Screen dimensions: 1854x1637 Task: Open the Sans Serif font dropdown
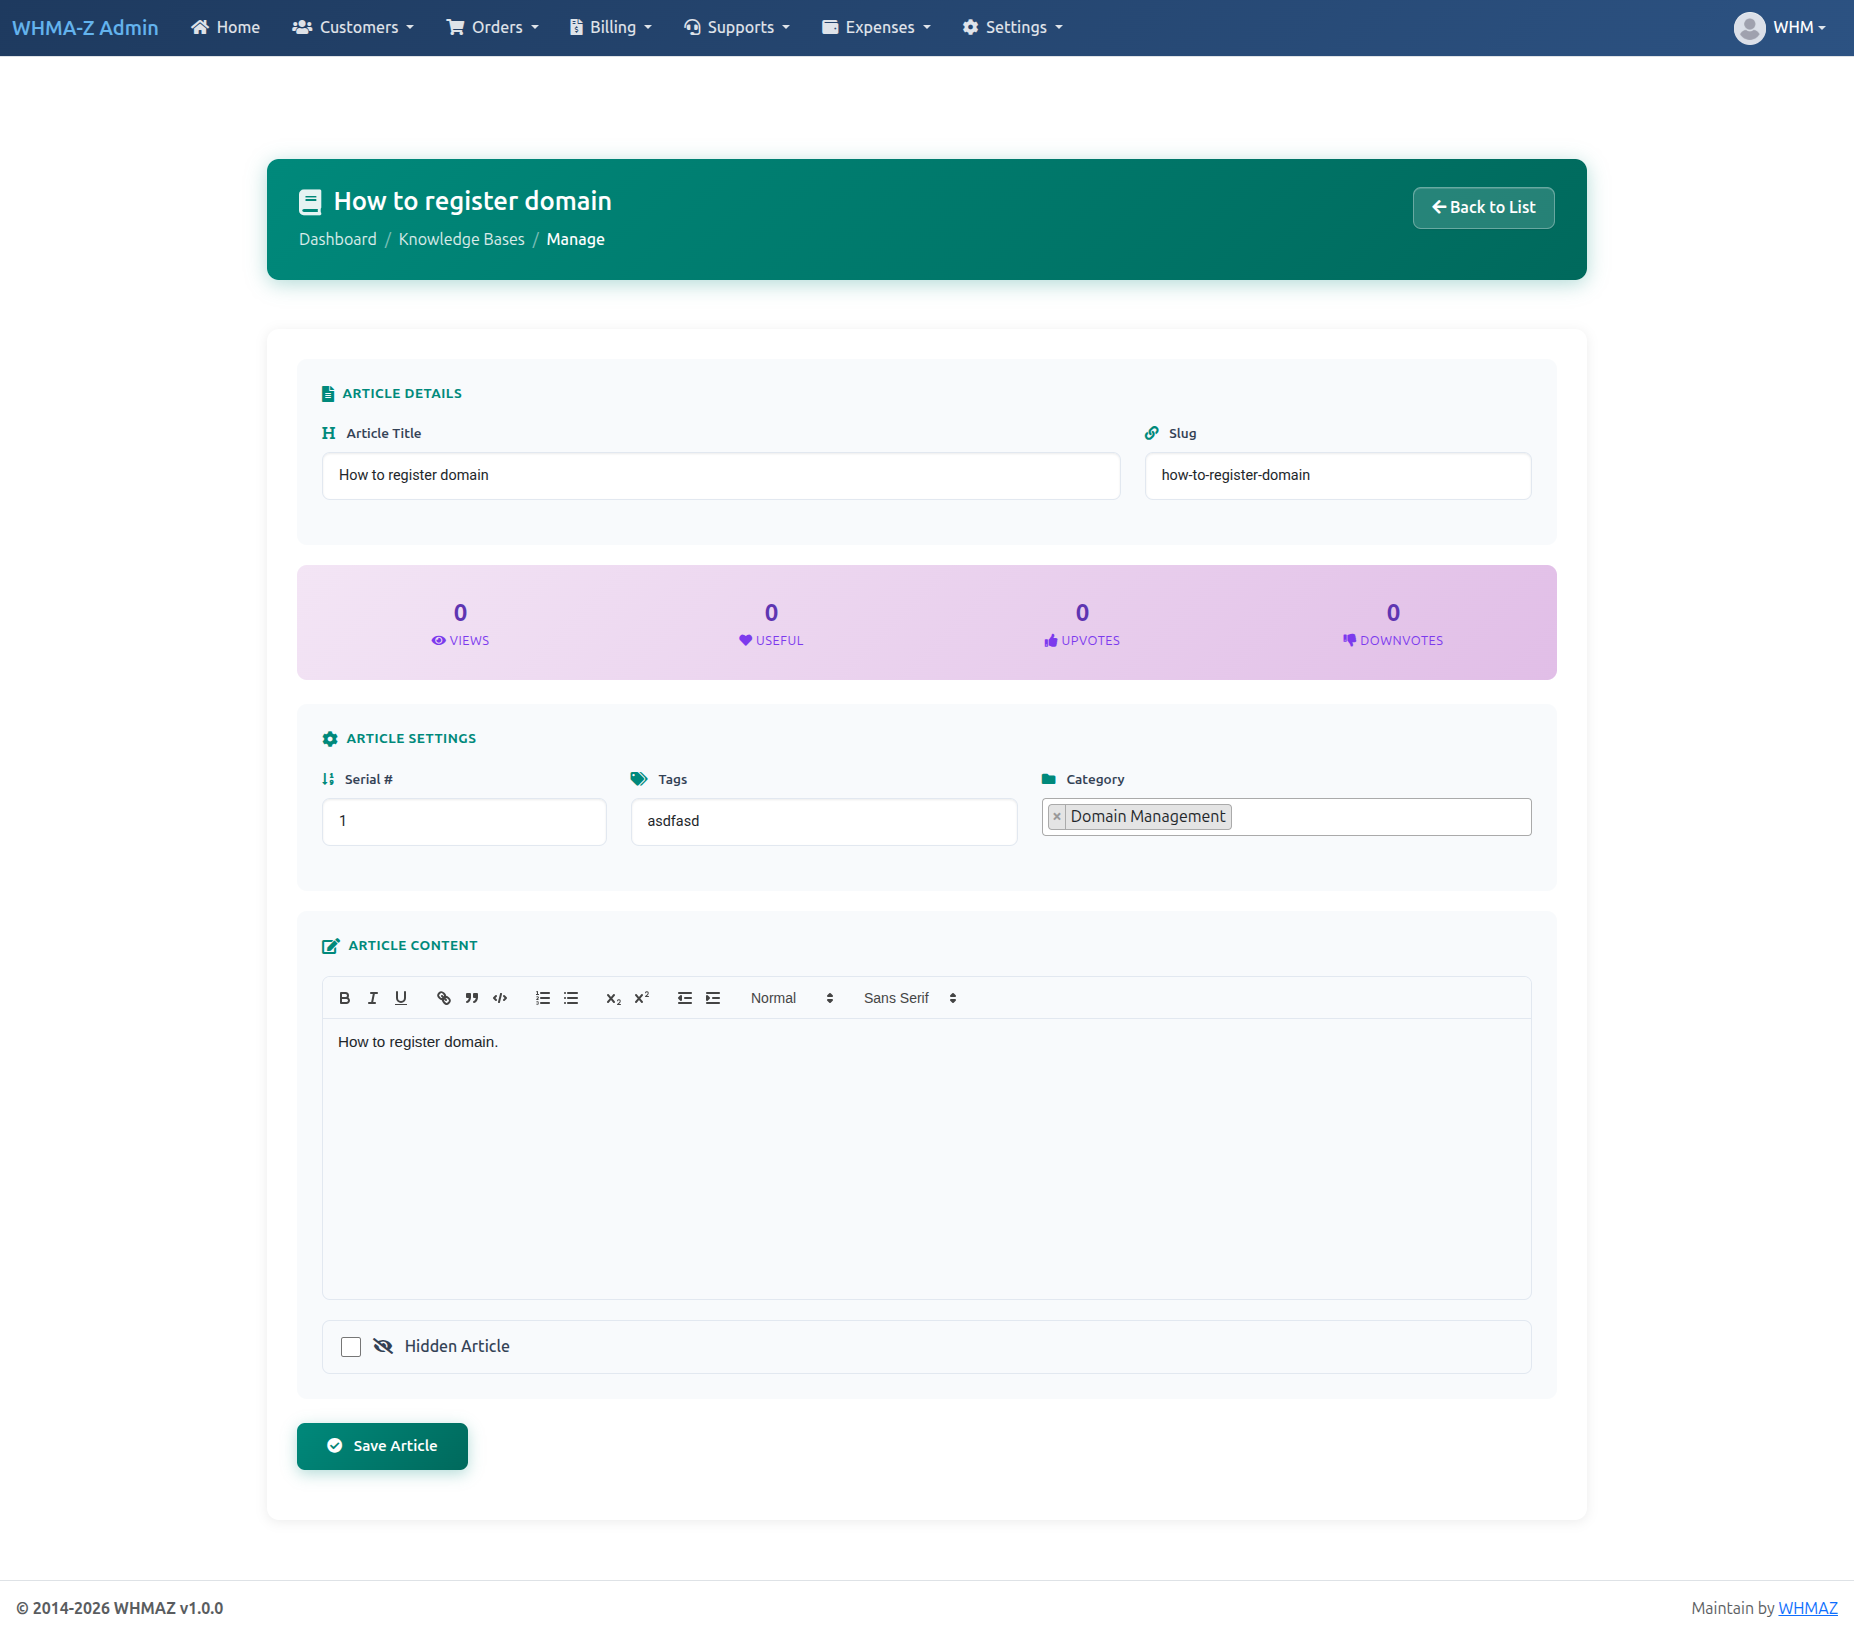pyautogui.click(x=907, y=997)
